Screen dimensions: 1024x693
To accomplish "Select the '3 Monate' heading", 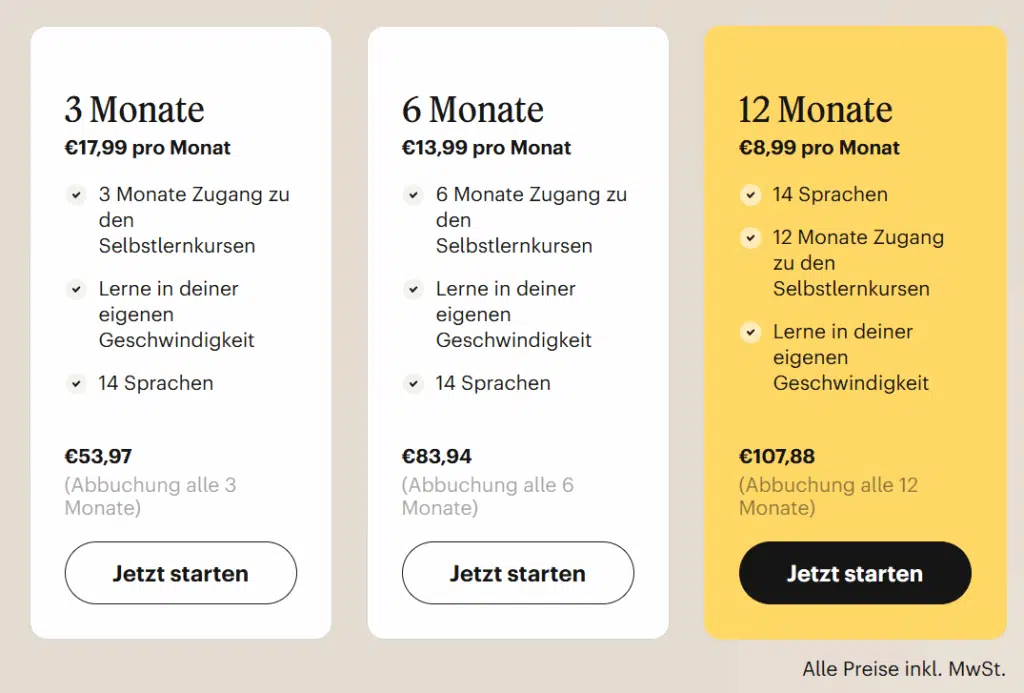I will tap(135, 109).
